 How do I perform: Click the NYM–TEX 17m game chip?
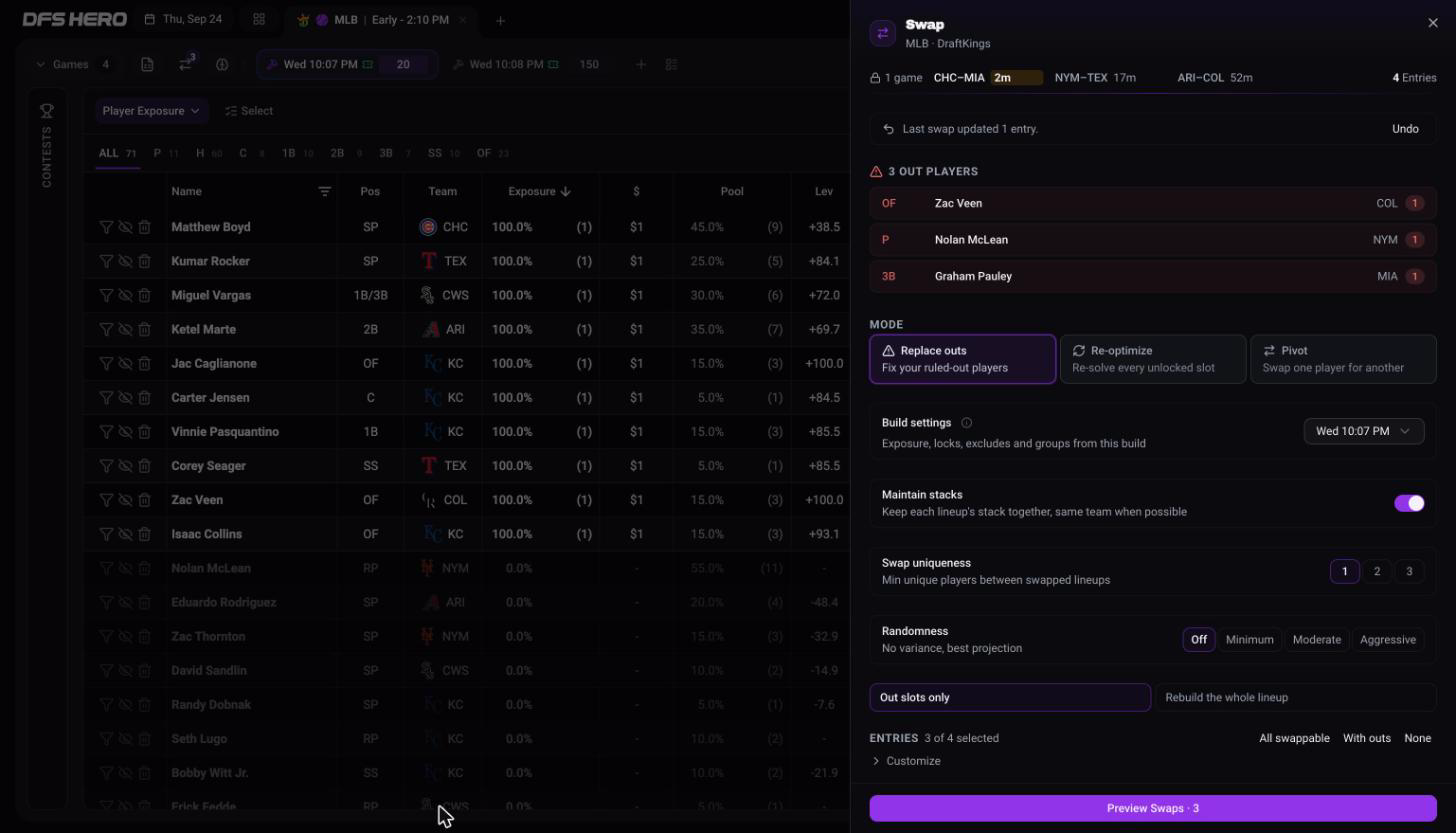[1095, 78]
